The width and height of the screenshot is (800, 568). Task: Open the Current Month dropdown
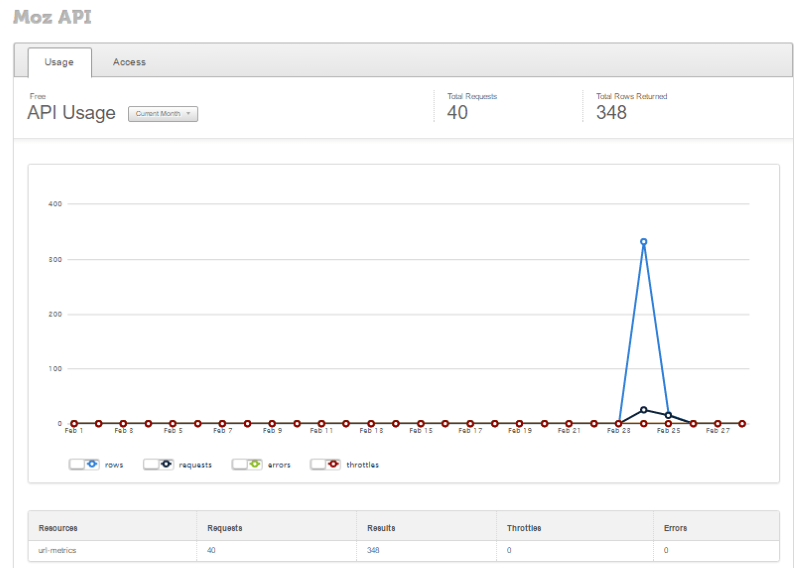tap(163, 113)
